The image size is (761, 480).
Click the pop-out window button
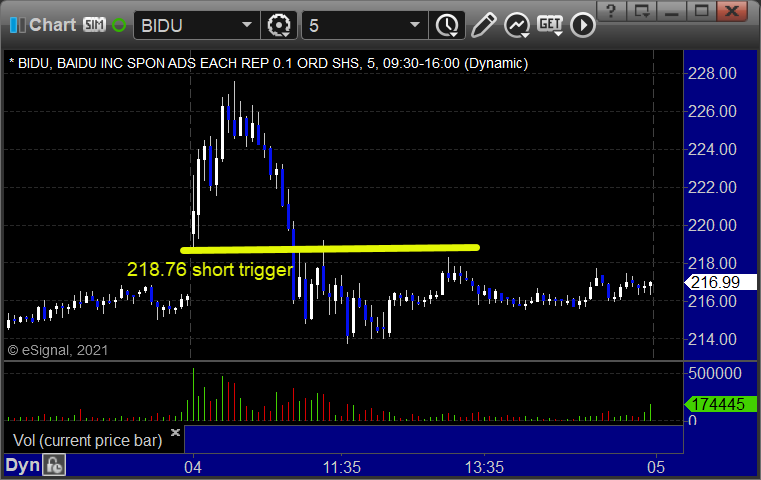click(x=642, y=11)
